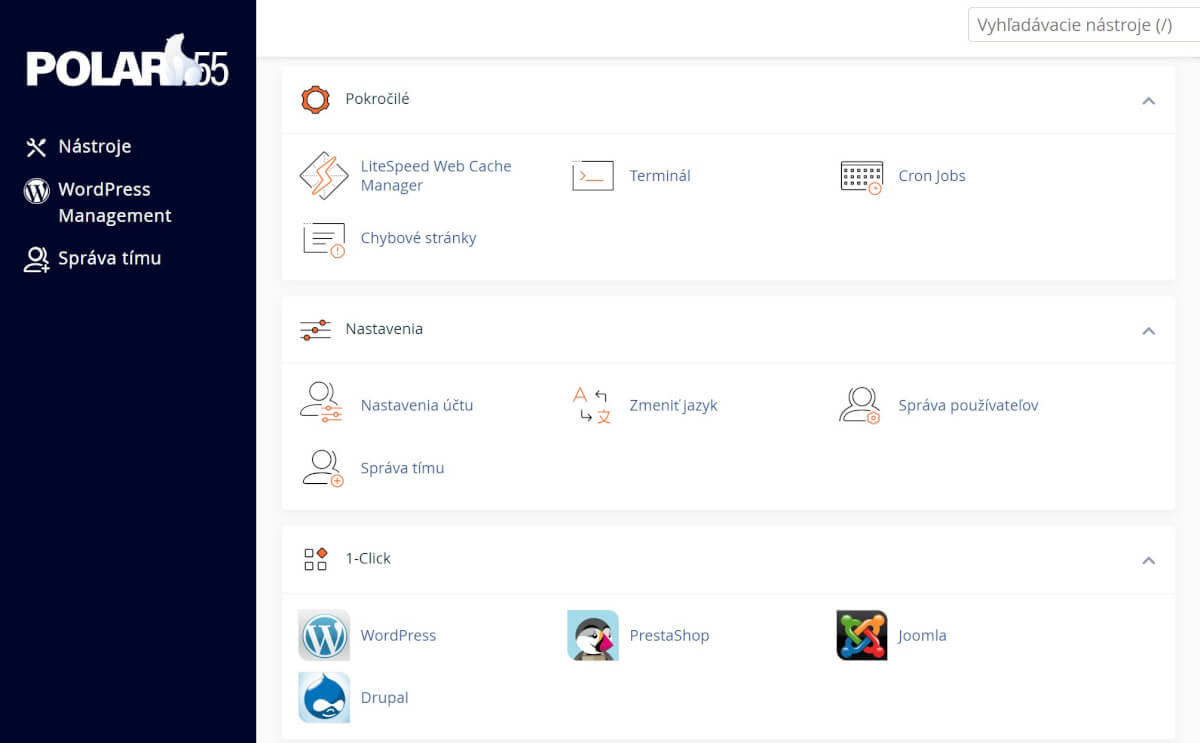Select the Správa používateľov icon
1200x743 pixels.
861,406
